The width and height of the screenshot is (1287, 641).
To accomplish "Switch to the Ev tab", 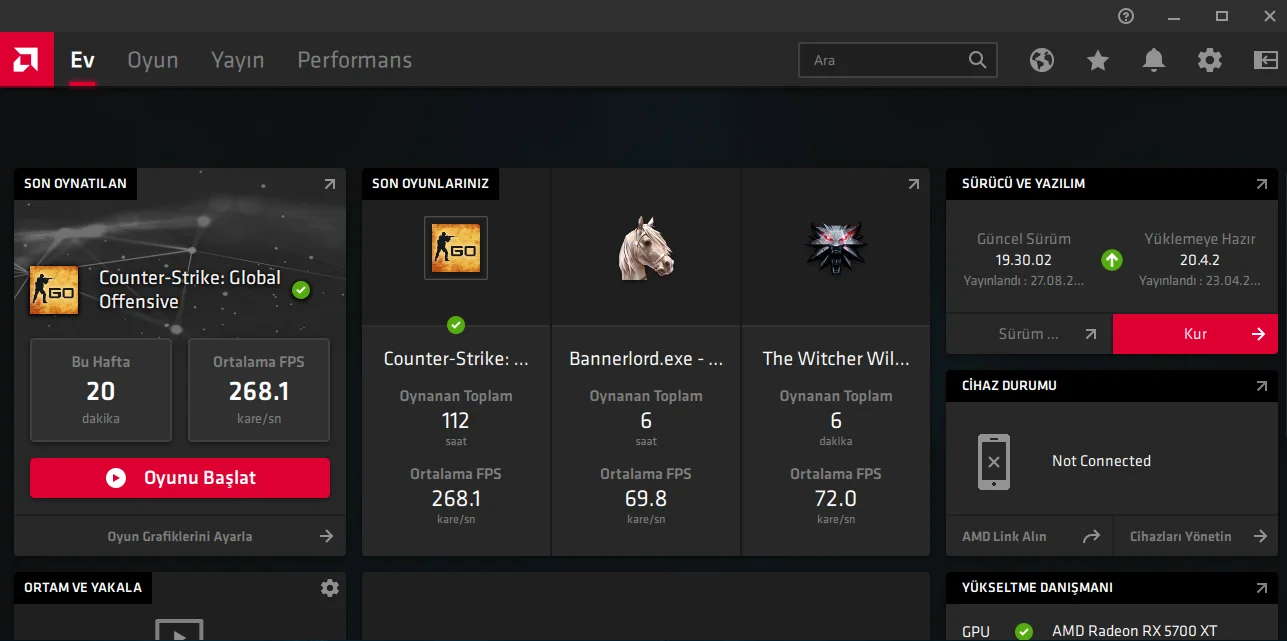I will coord(82,60).
